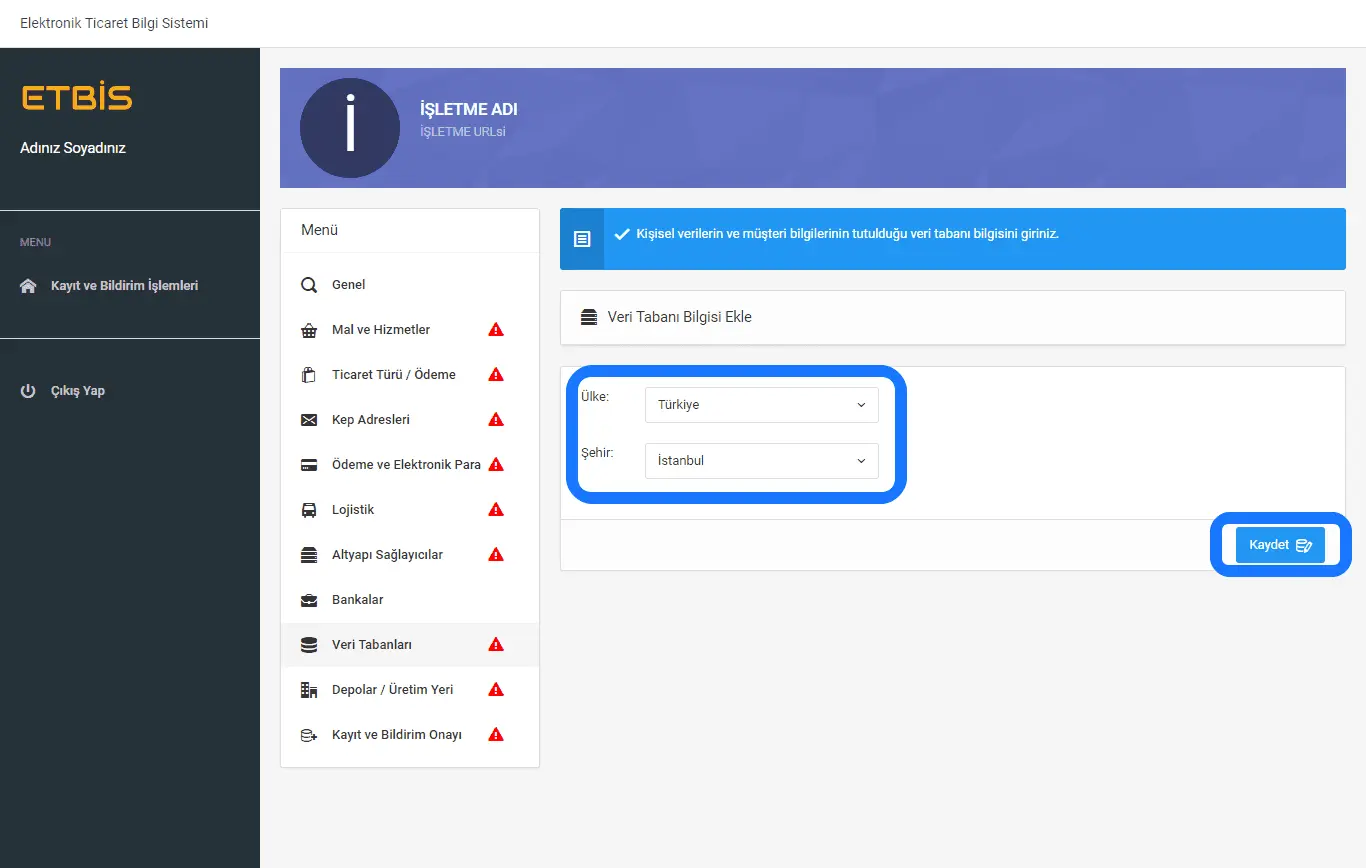Click the credit card icon for Ödeme ve Elektronik Para
This screenshot has width=1366, height=868.
[x=309, y=465]
